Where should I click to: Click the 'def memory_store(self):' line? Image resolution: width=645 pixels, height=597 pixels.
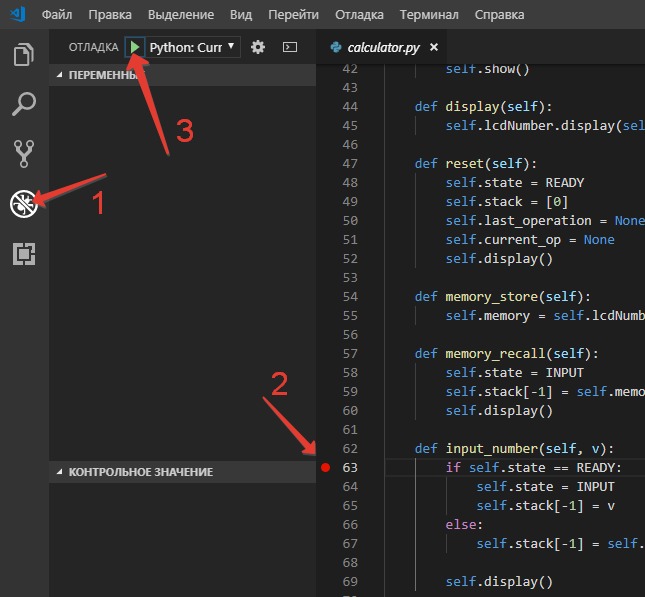point(503,297)
